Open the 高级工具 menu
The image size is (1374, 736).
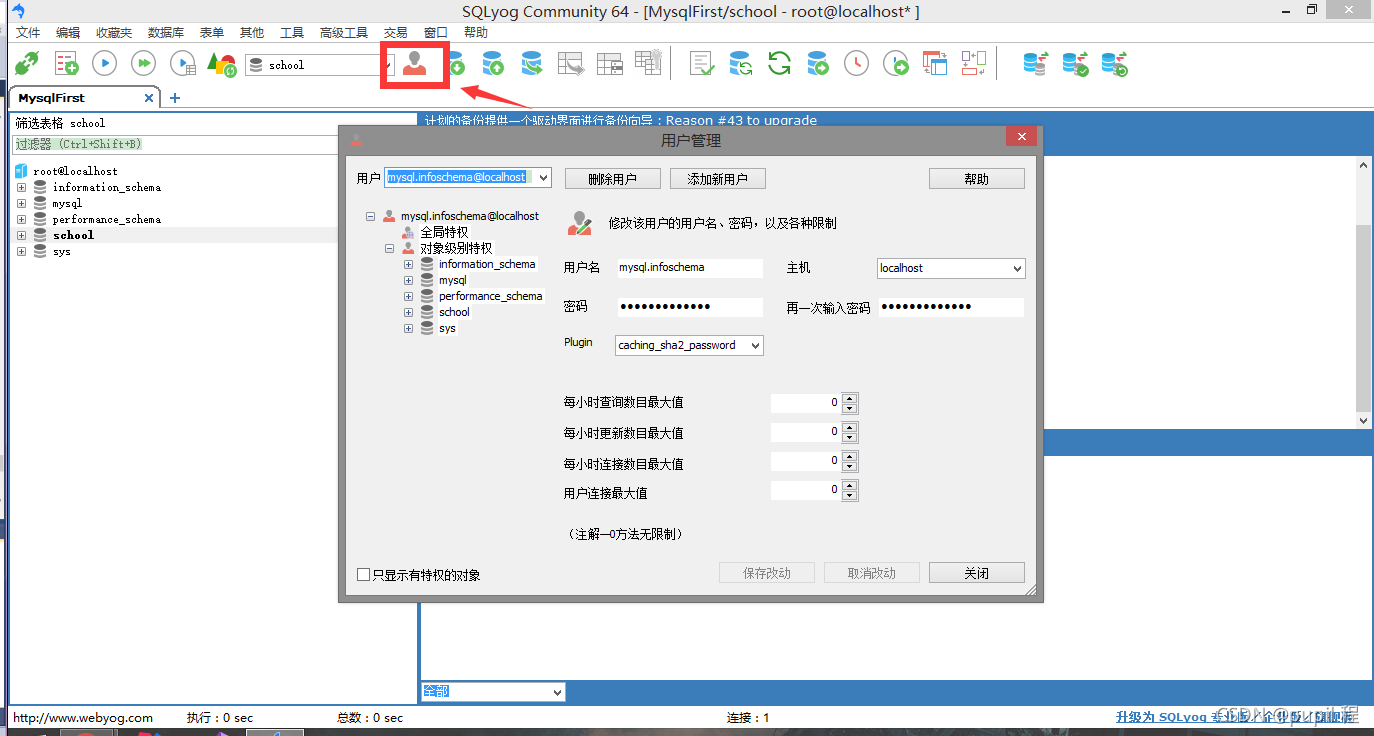[344, 33]
